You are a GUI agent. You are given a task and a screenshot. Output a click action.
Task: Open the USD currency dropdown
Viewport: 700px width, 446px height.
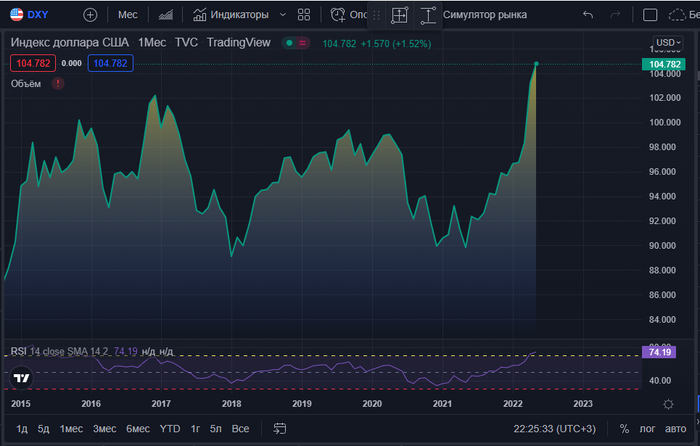(667, 43)
